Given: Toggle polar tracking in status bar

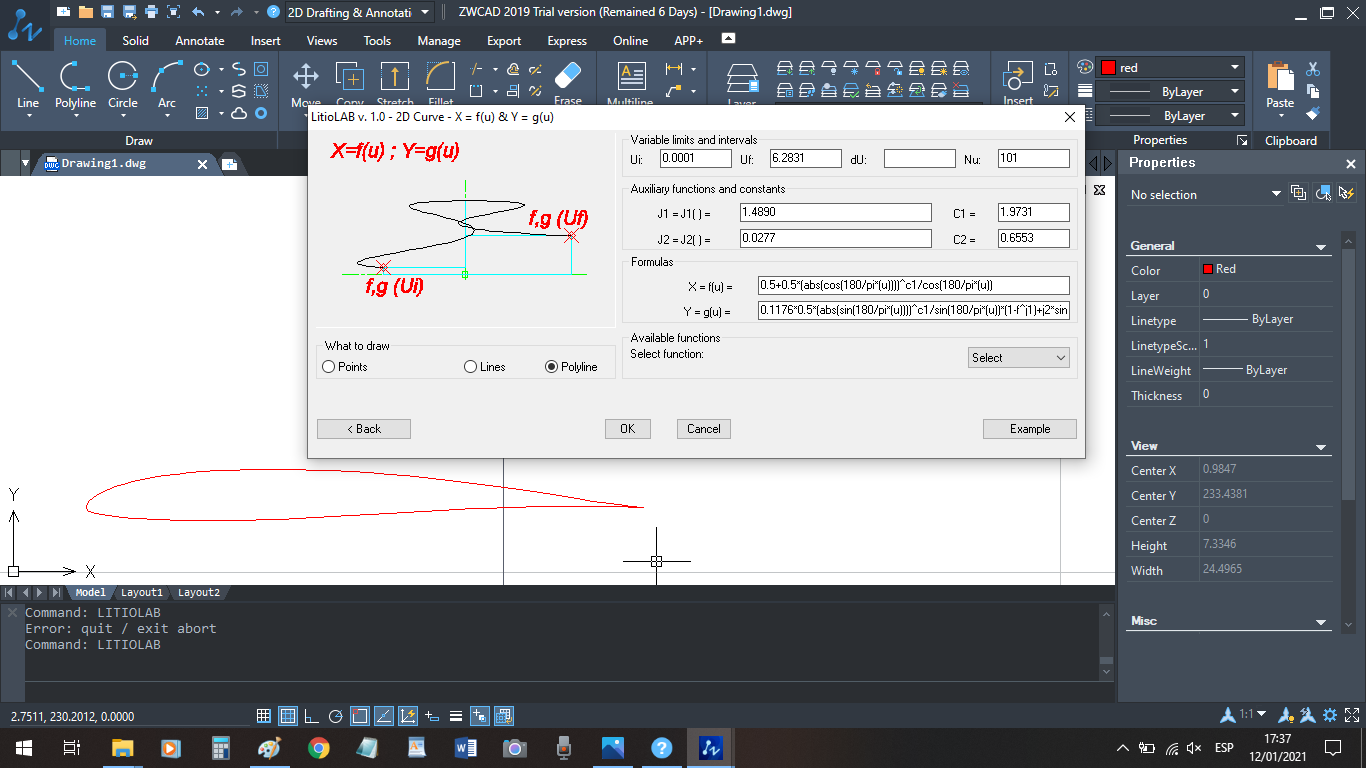Looking at the screenshot, I should 336,716.
